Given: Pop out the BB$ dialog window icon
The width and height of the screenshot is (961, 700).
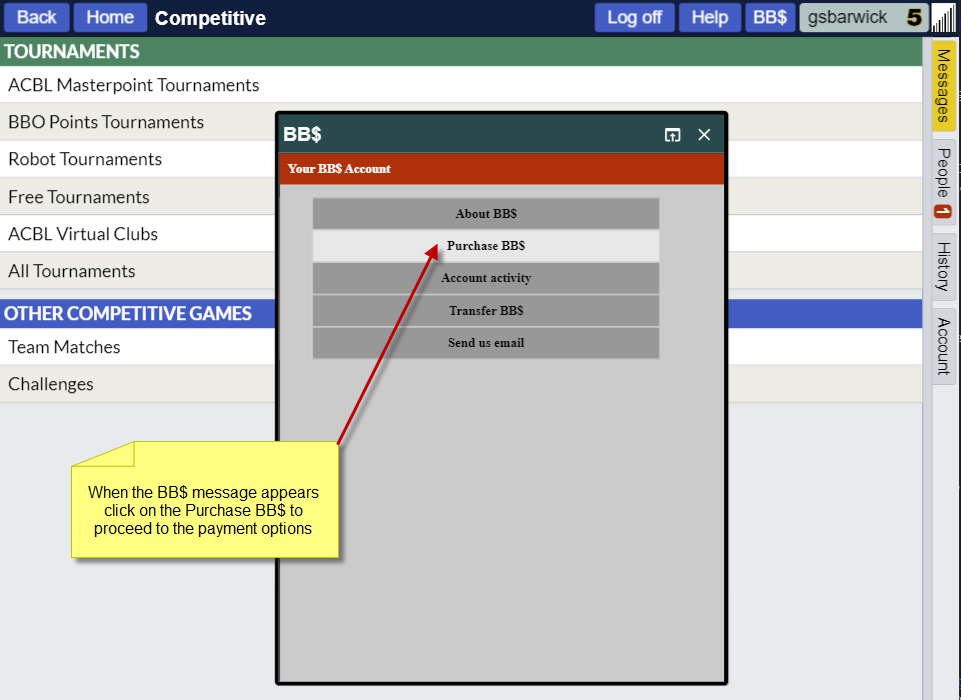Looking at the screenshot, I should point(672,135).
